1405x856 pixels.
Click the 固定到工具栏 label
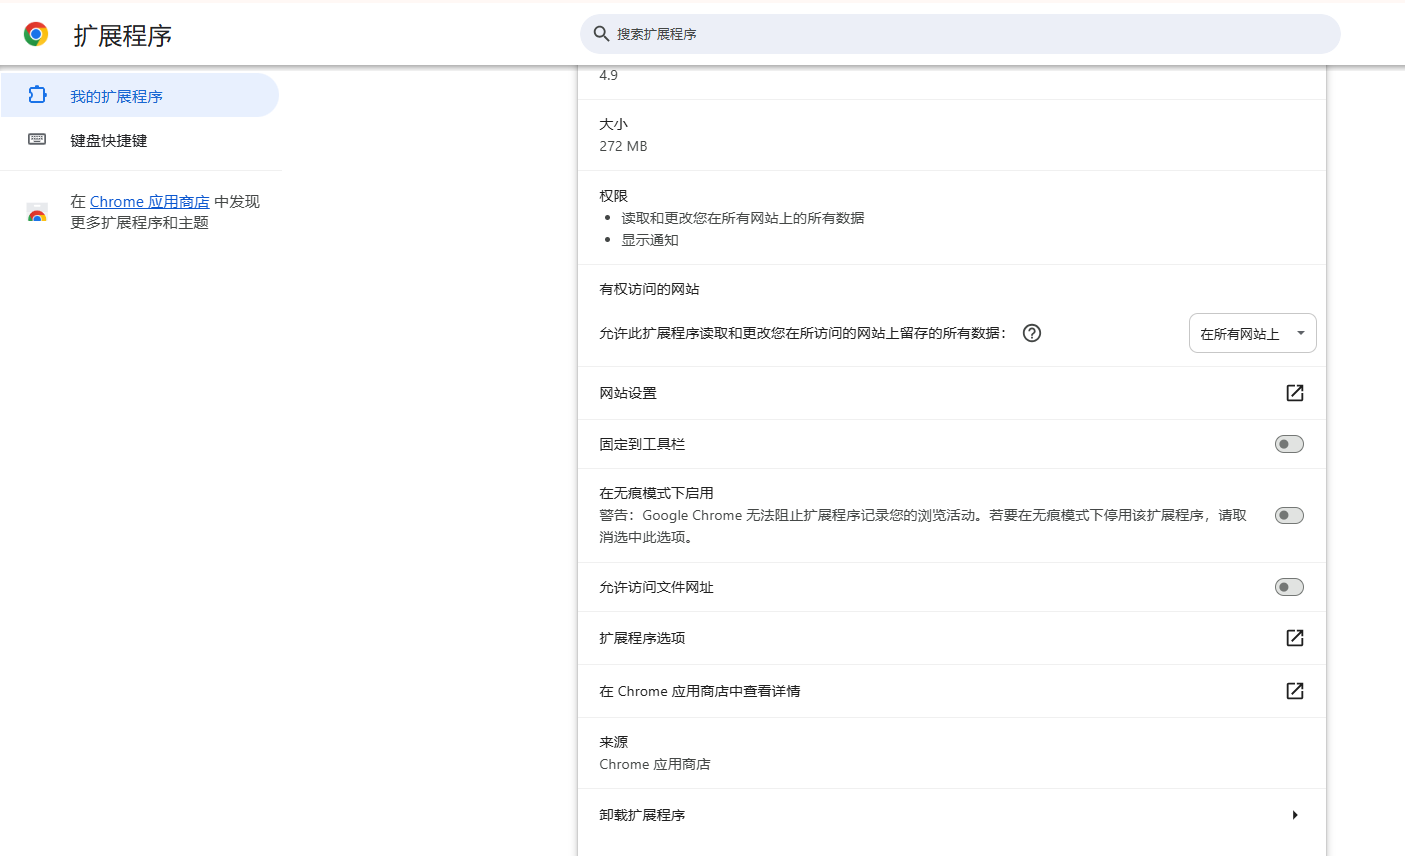point(642,444)
